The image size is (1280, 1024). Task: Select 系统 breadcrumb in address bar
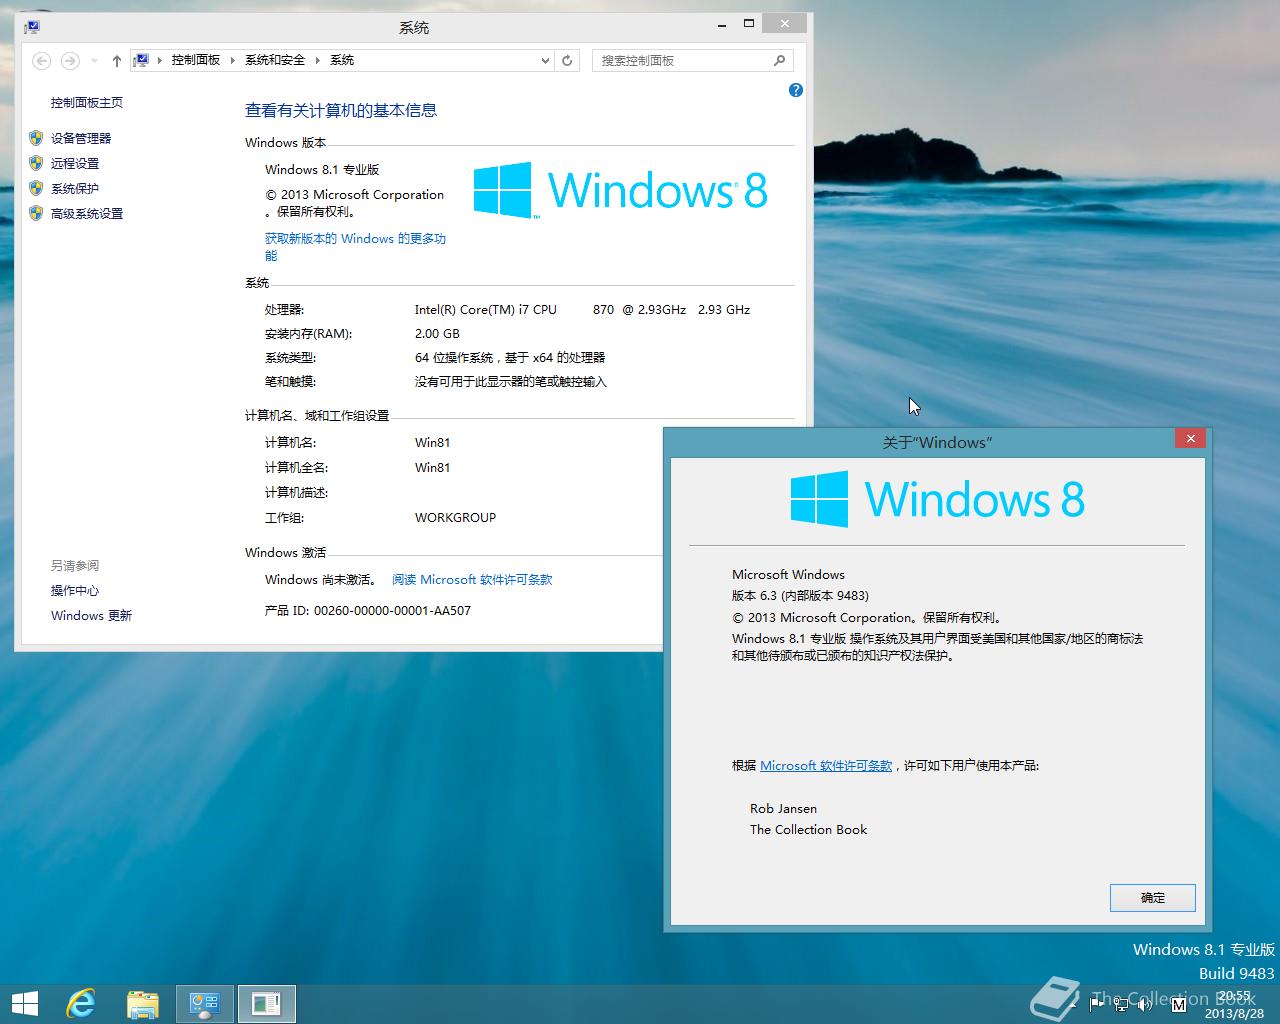pyautogui.click(x=342, y=60)
